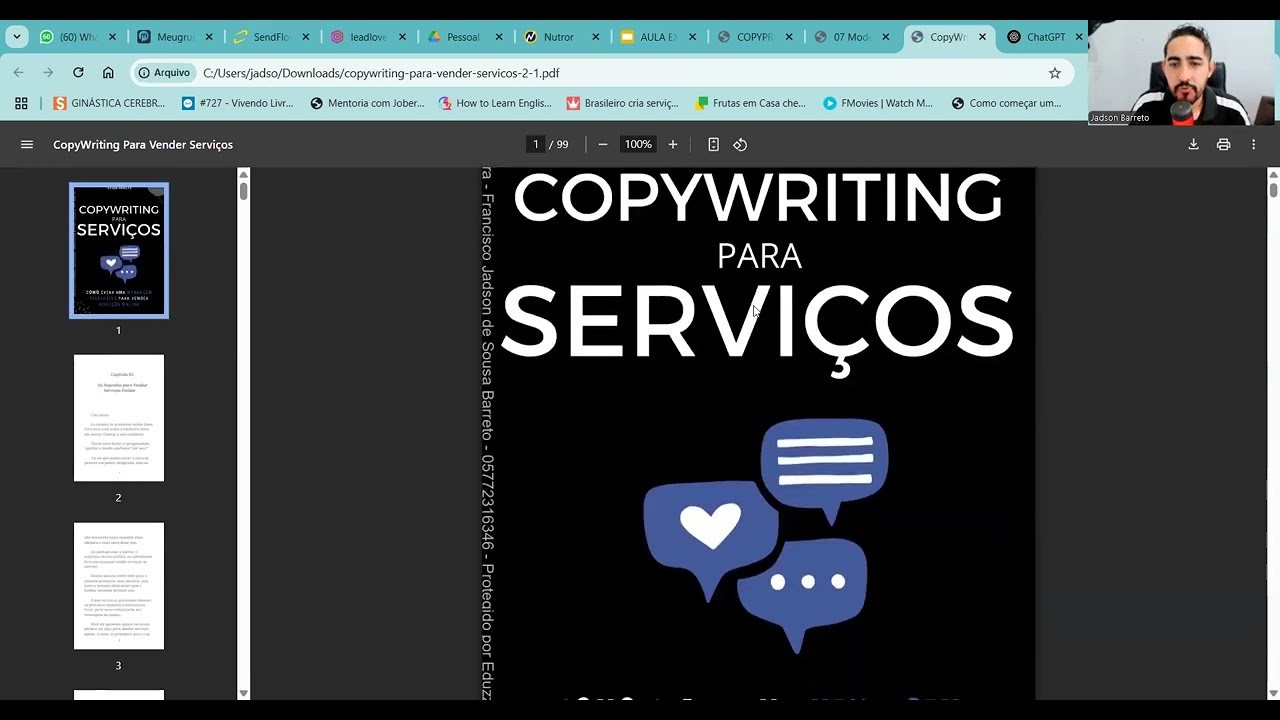Click the thumbnail panel scrollbar thumb
This screenshot has height=720, width=1280.
243,190
